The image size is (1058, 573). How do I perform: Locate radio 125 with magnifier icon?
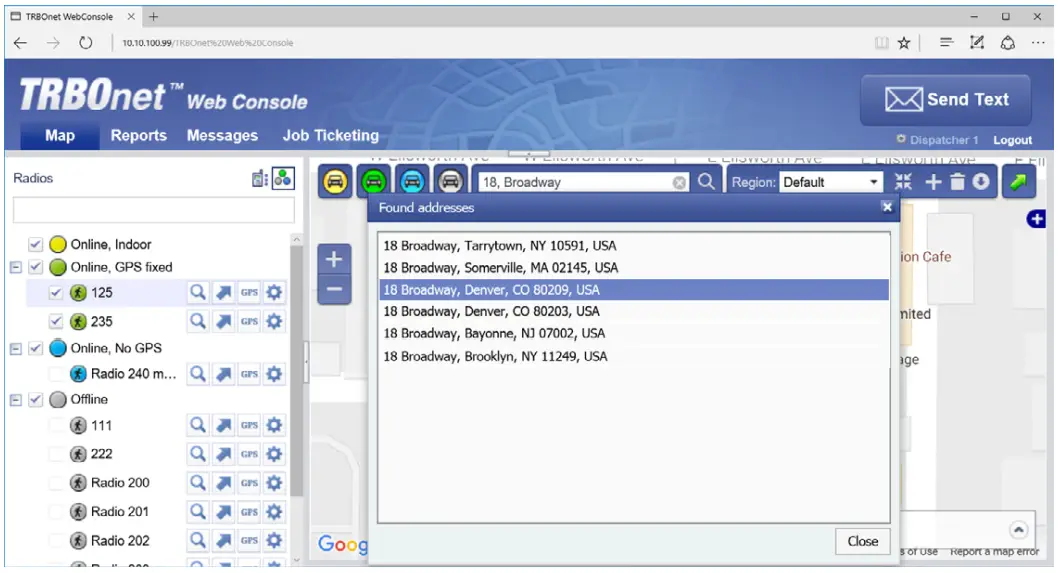[197, 292]
